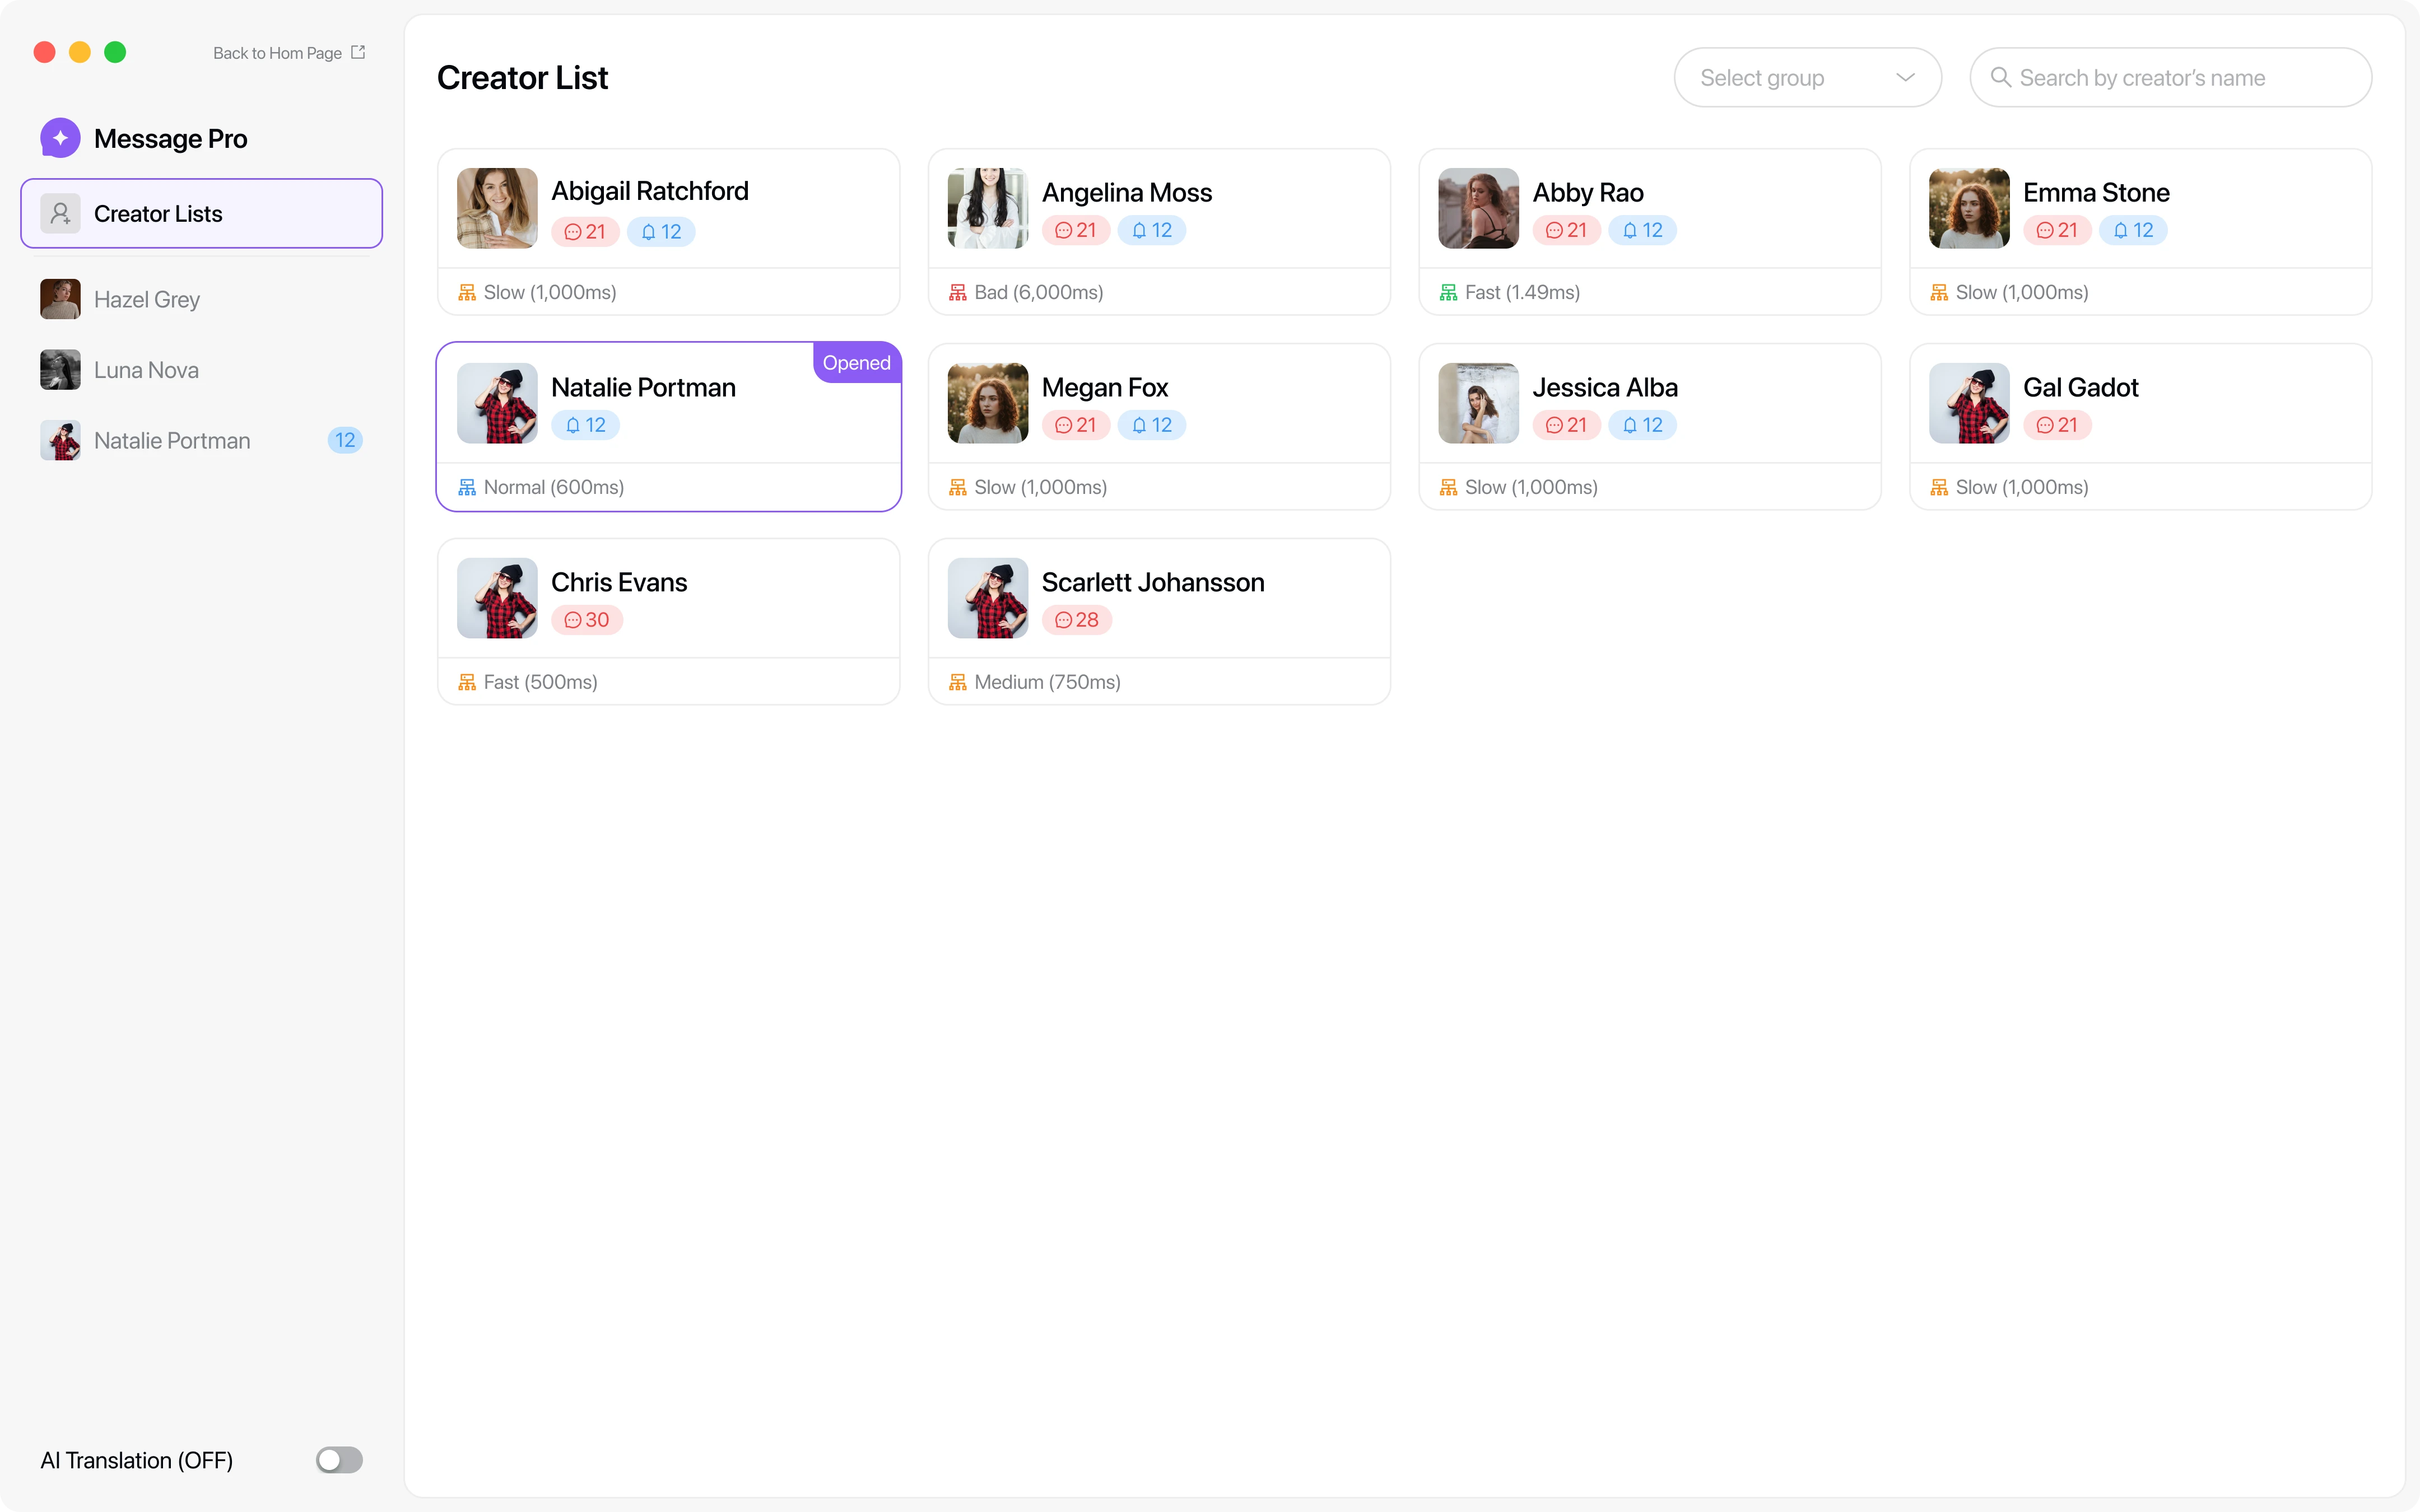Click Angelina Moss's blue notification bell badge
The height and width of the screenshot is (1512, 2420).
[1151, 230]
